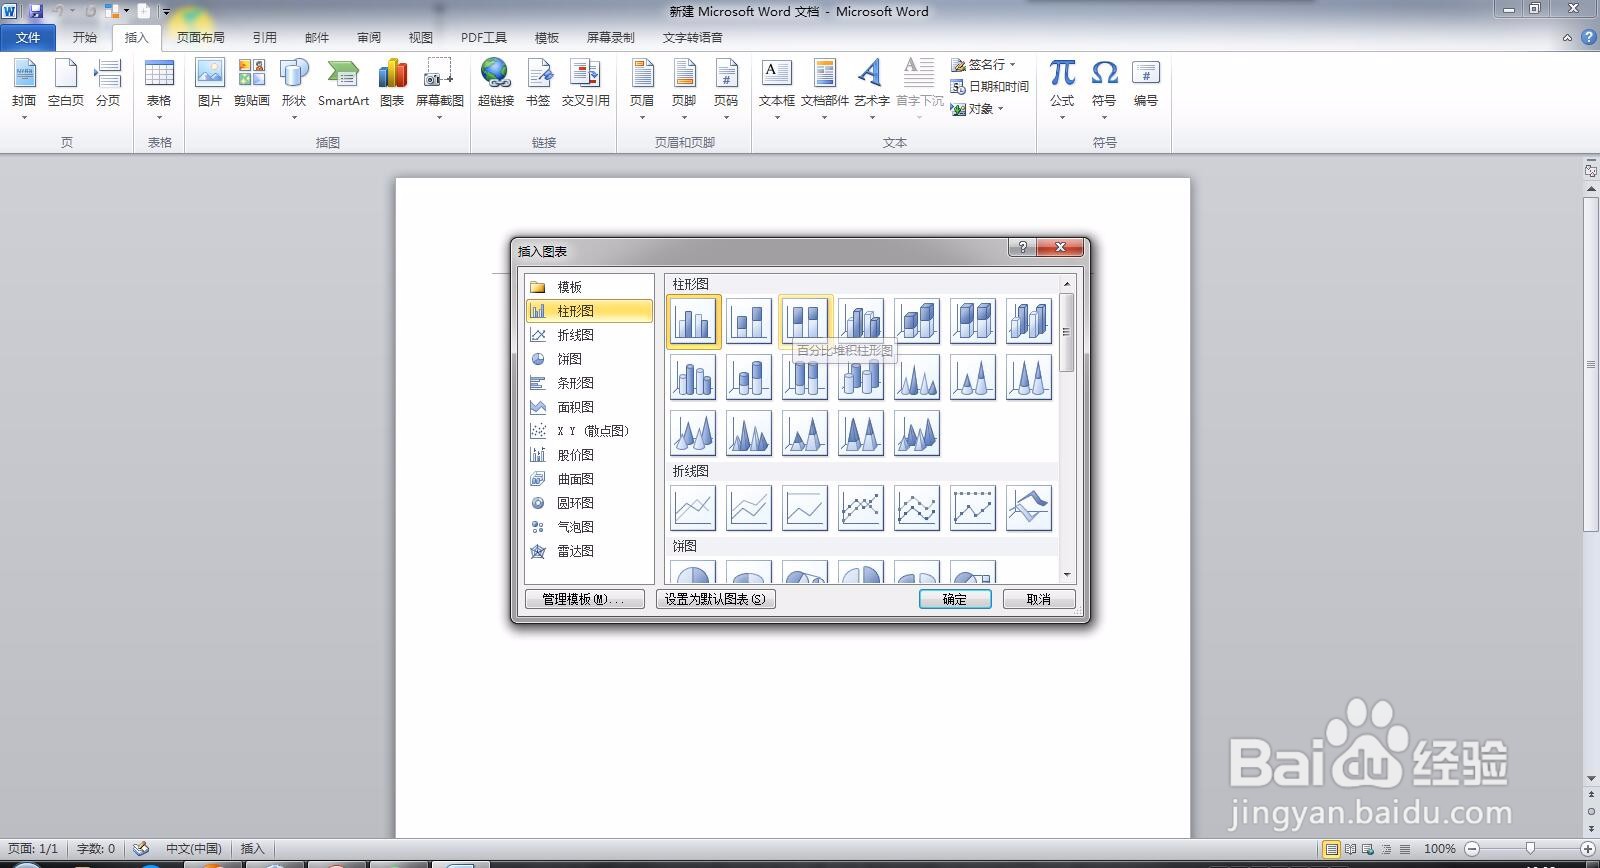The height and width of the screenshot is (868, 1600).
Task: Select Templates (模板) in chart dialog
Action: pyautogui.click(x=589, y=287)
